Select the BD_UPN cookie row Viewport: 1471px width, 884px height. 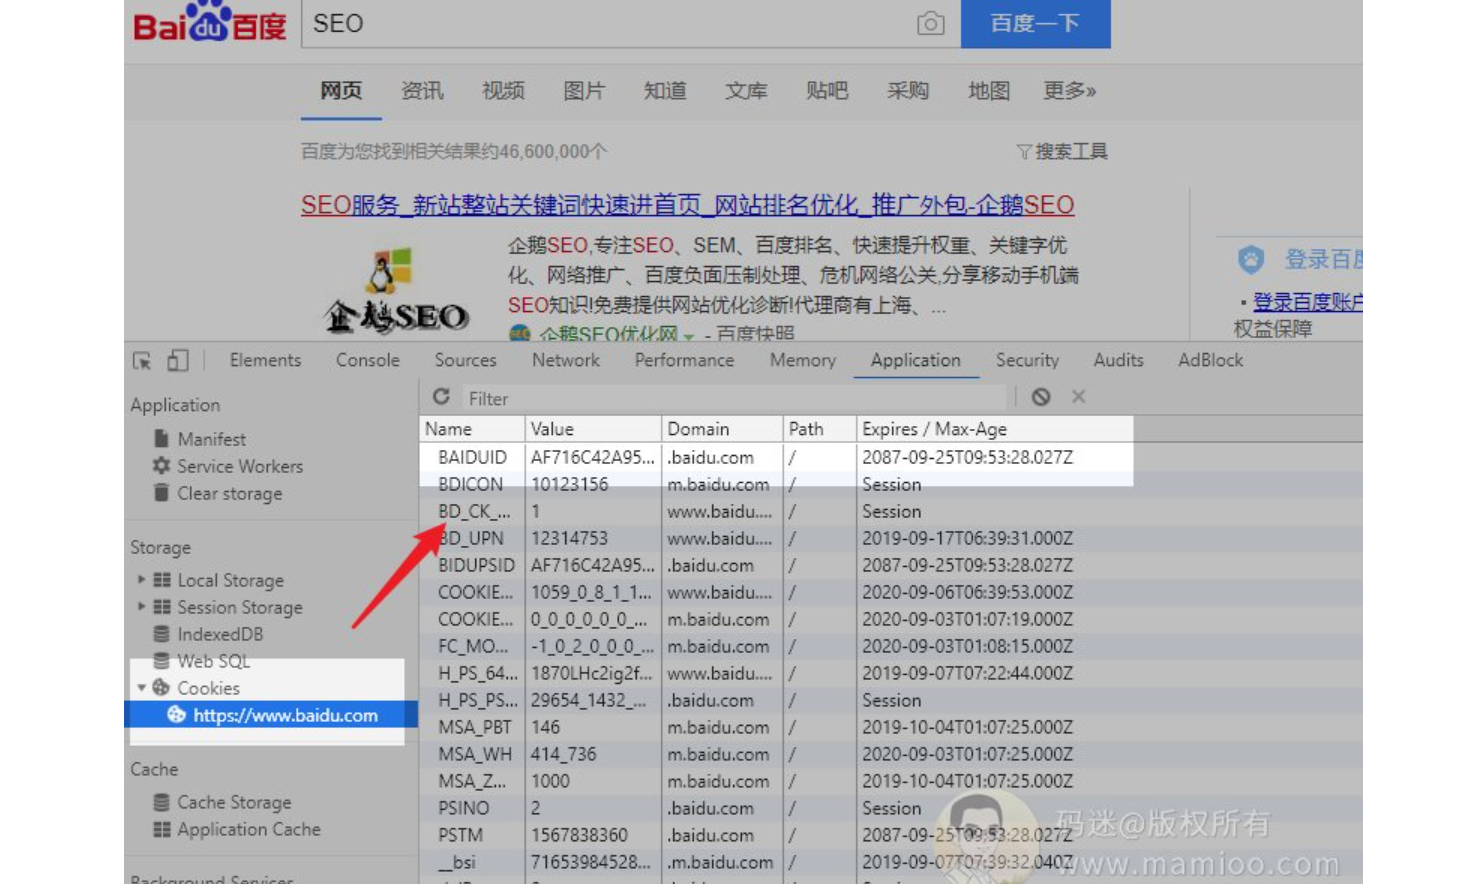point(890,538)
